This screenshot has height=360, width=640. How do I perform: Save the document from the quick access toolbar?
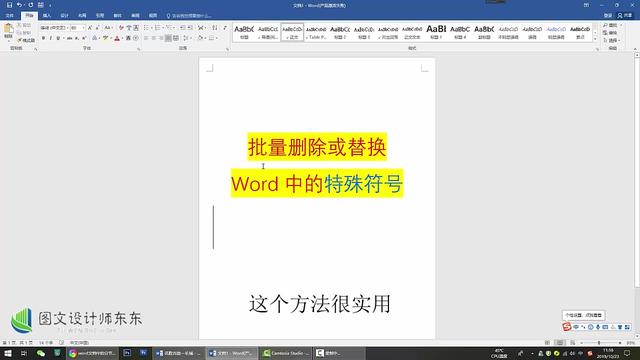(x=9, y=5)
